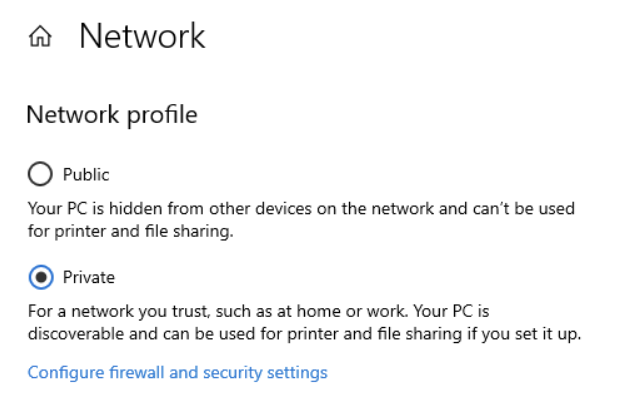Click the word "firewall" in the blue link
The height and width of the screenshot is (412, 620).
pyautogui.click(x=127, y=373)
